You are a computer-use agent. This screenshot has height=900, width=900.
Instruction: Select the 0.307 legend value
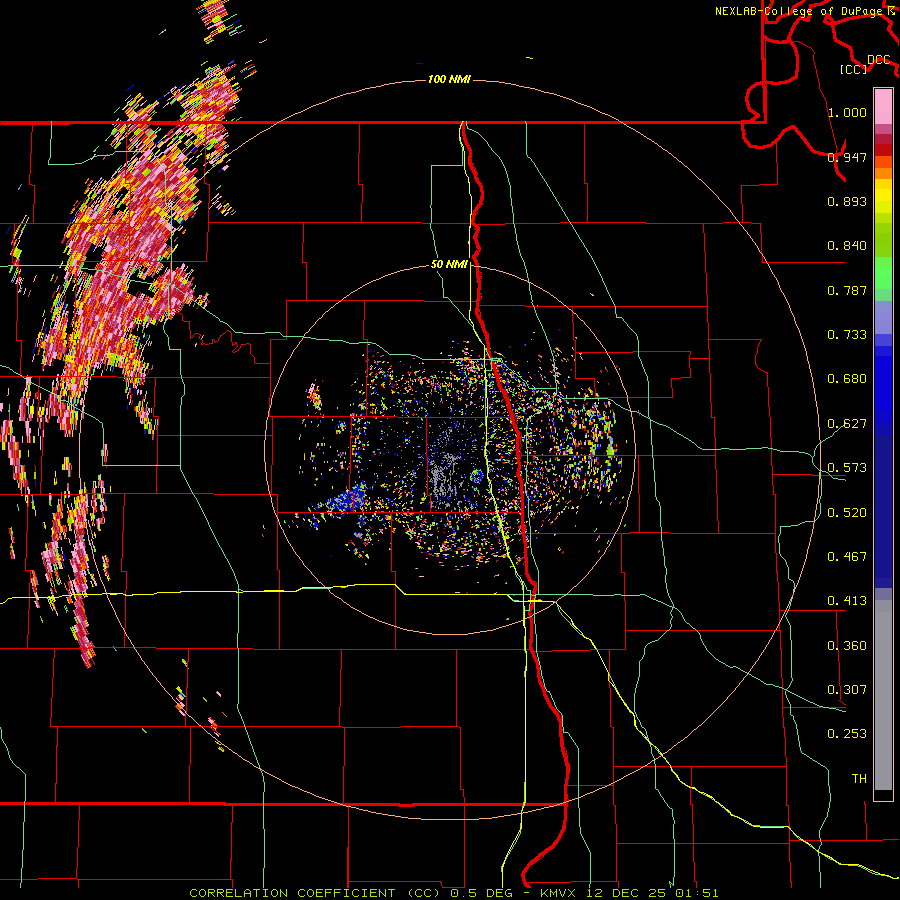click(x=847, y=690)
